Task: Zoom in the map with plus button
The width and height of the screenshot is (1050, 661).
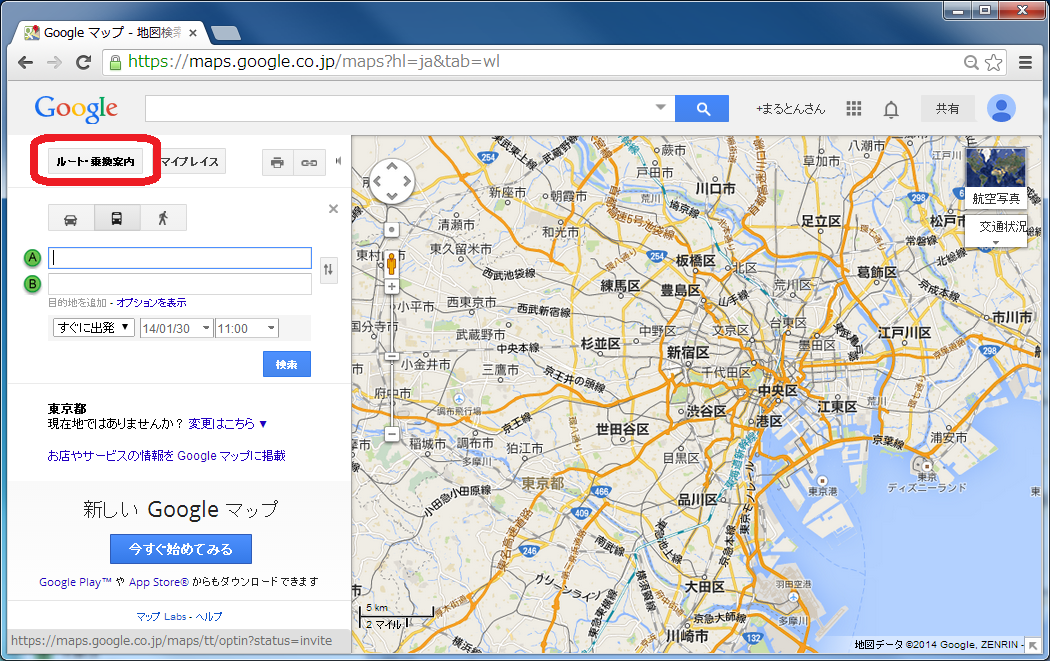Action: 392,287
